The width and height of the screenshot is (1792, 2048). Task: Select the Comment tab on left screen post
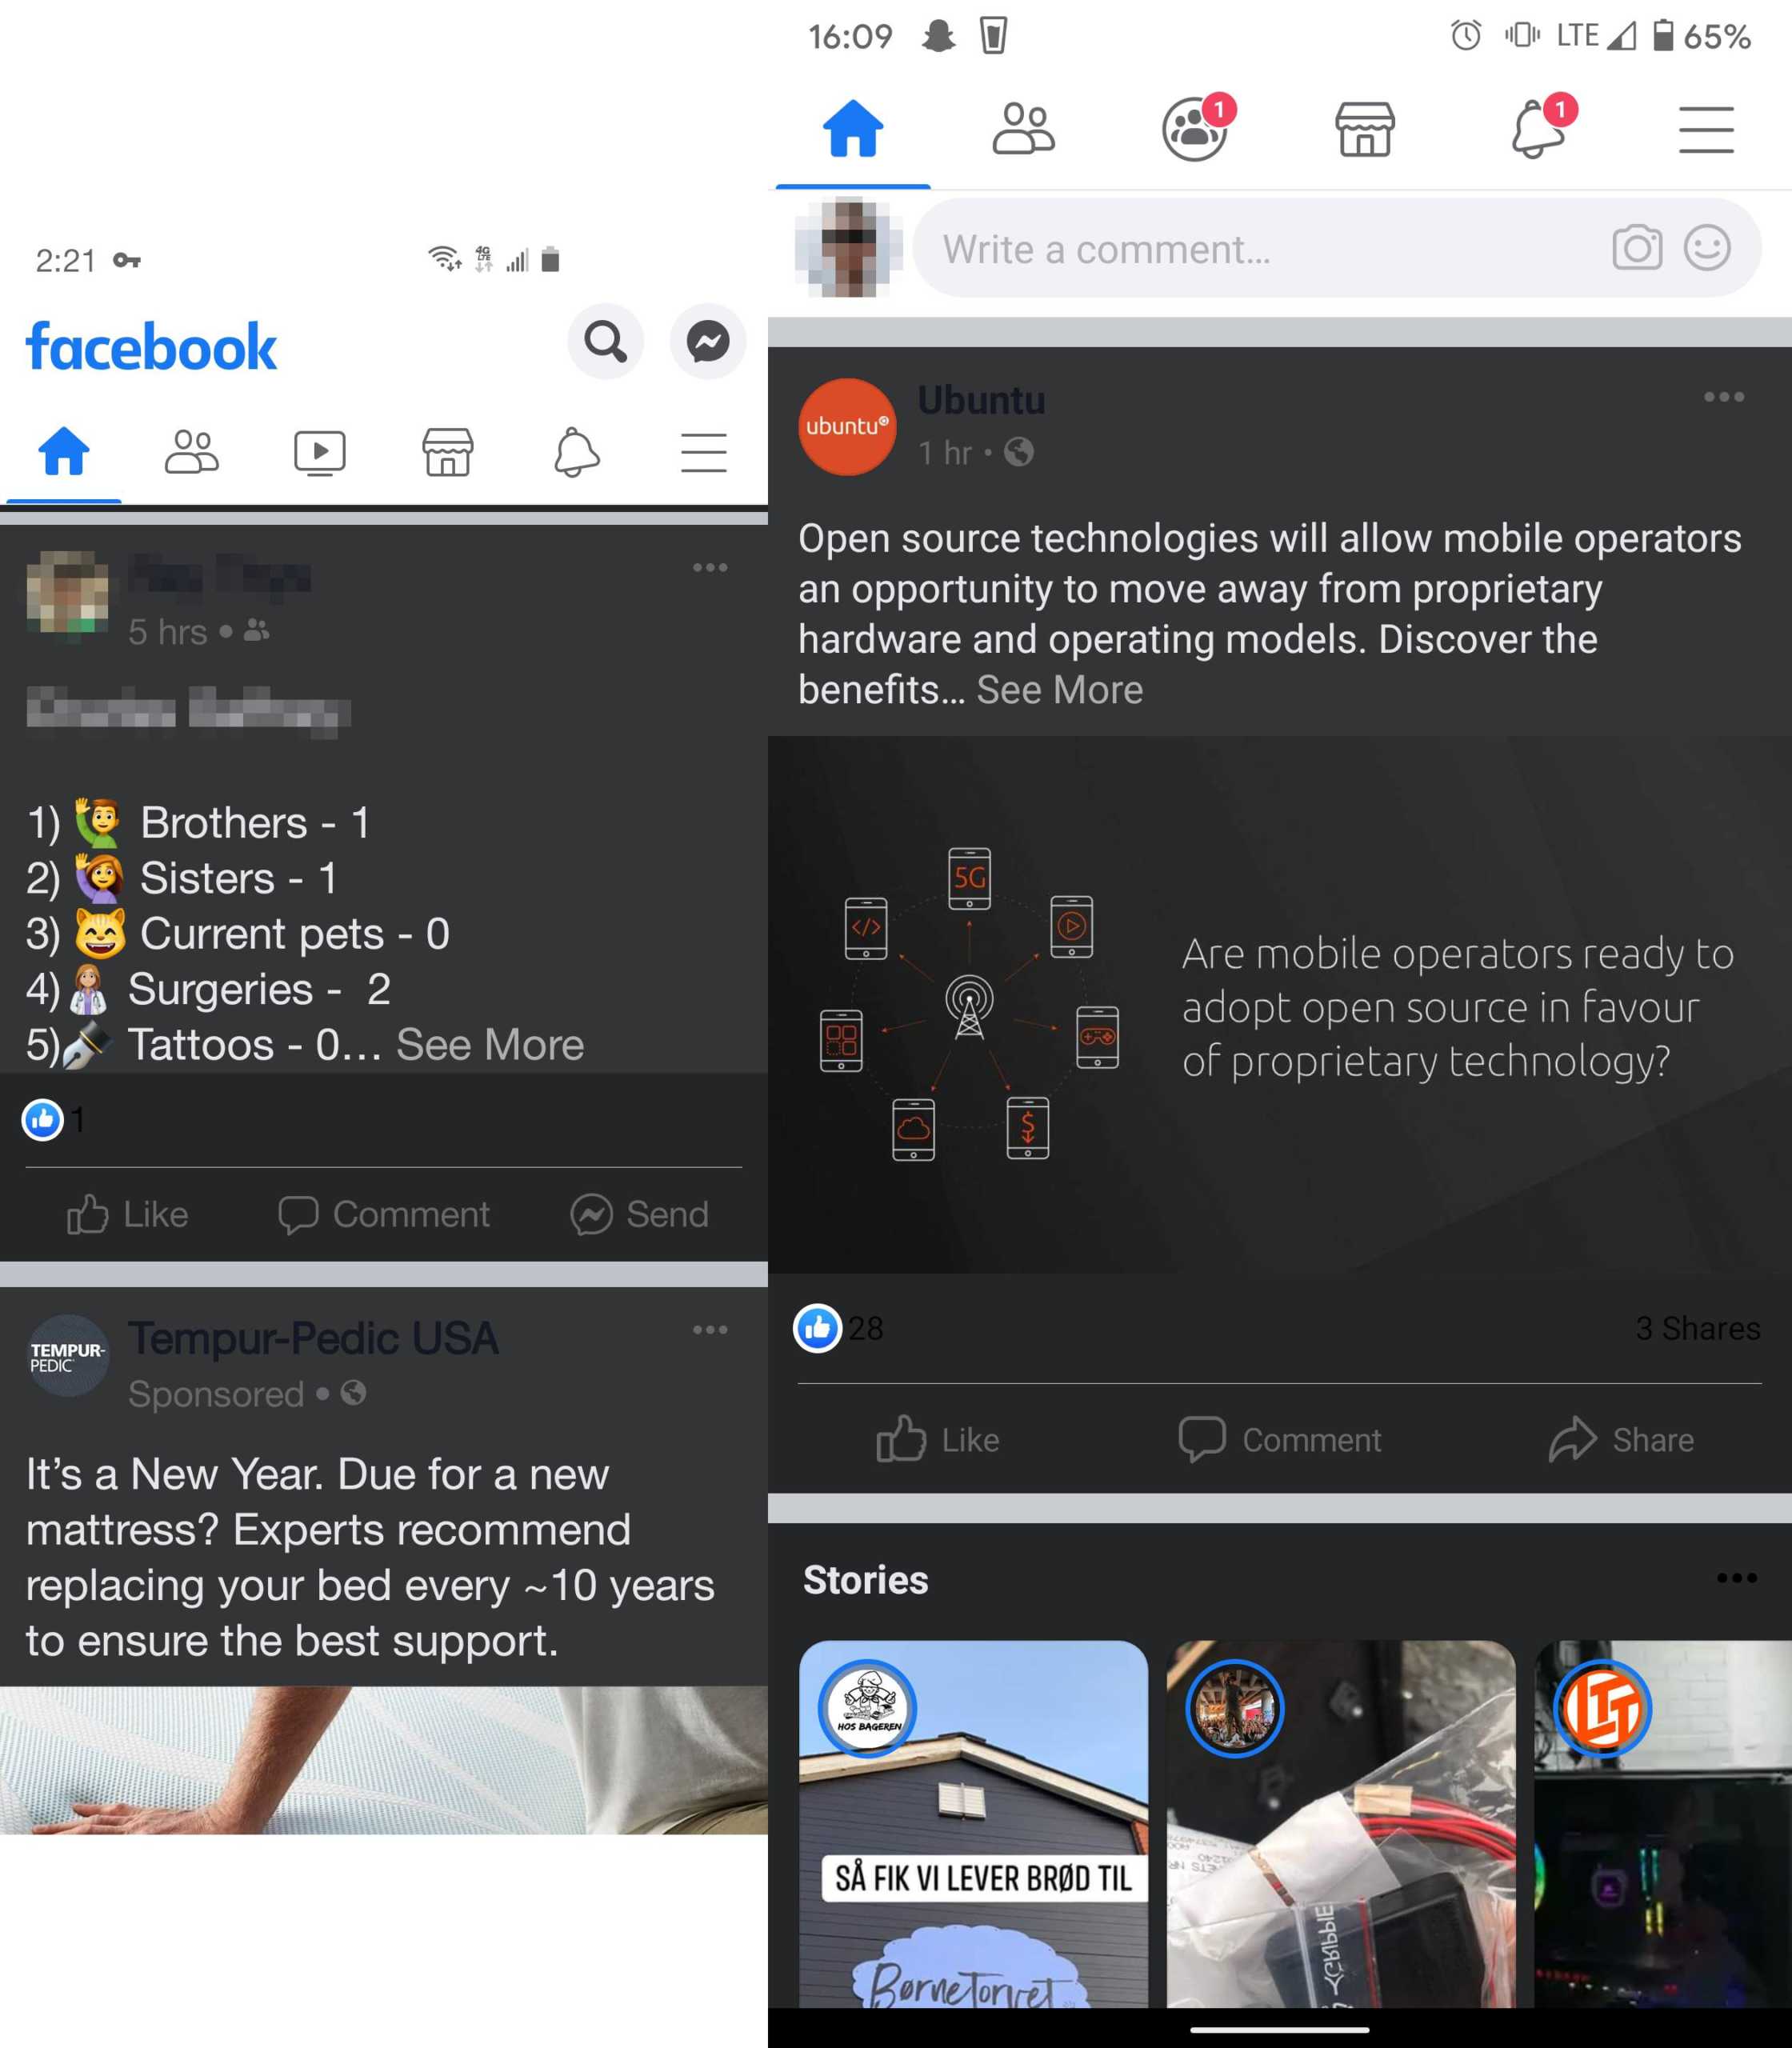click(x=383, y=1214)
